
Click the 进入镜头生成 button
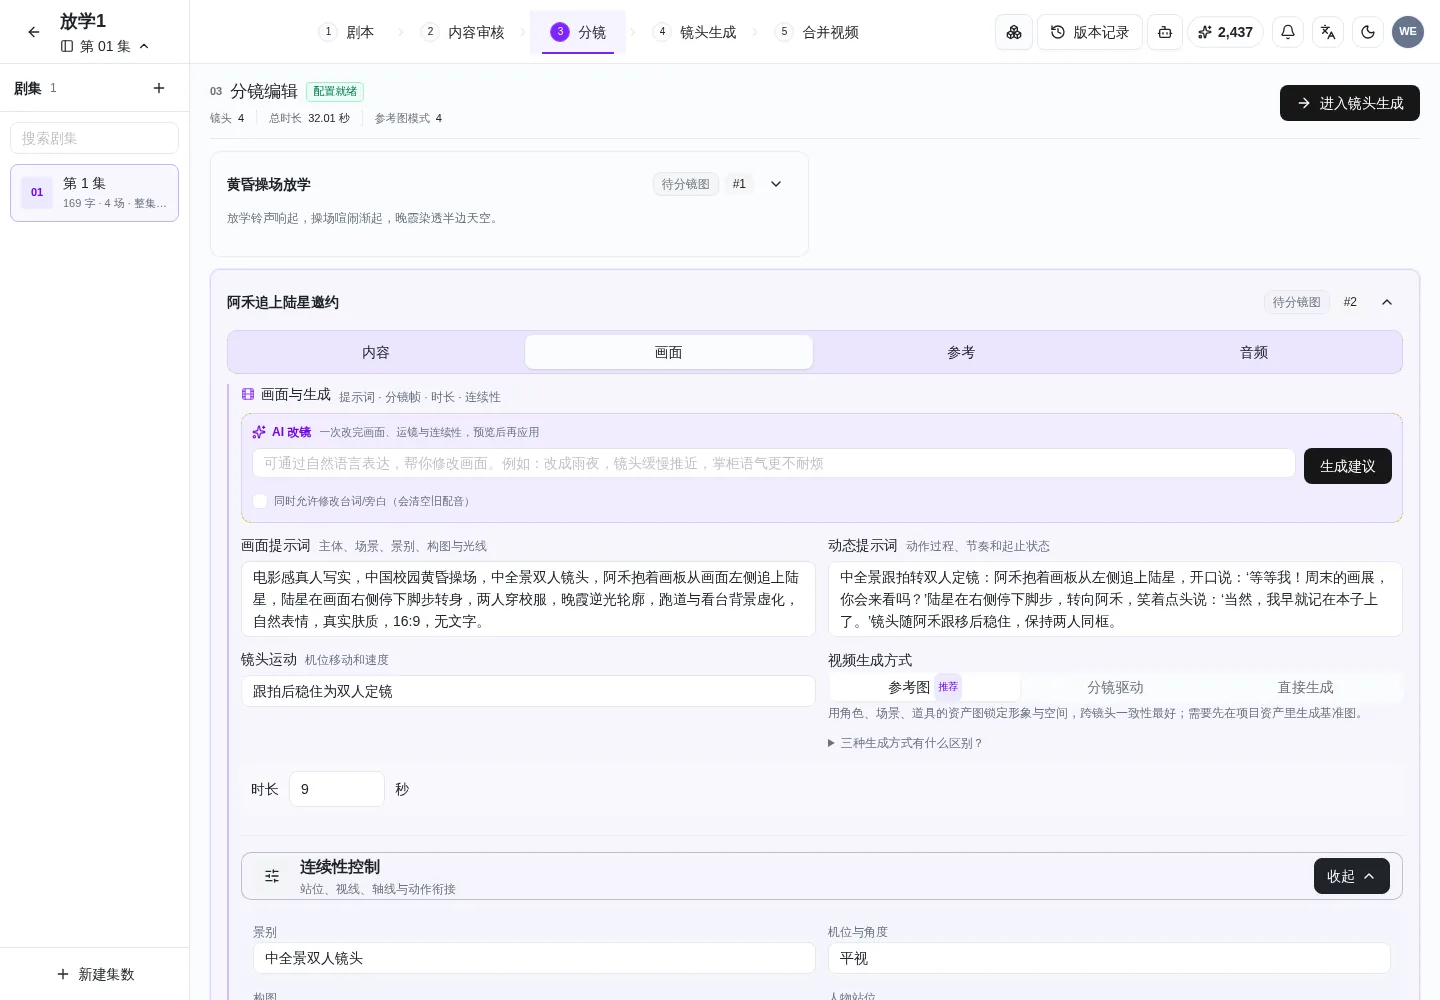coord(1350,103)
